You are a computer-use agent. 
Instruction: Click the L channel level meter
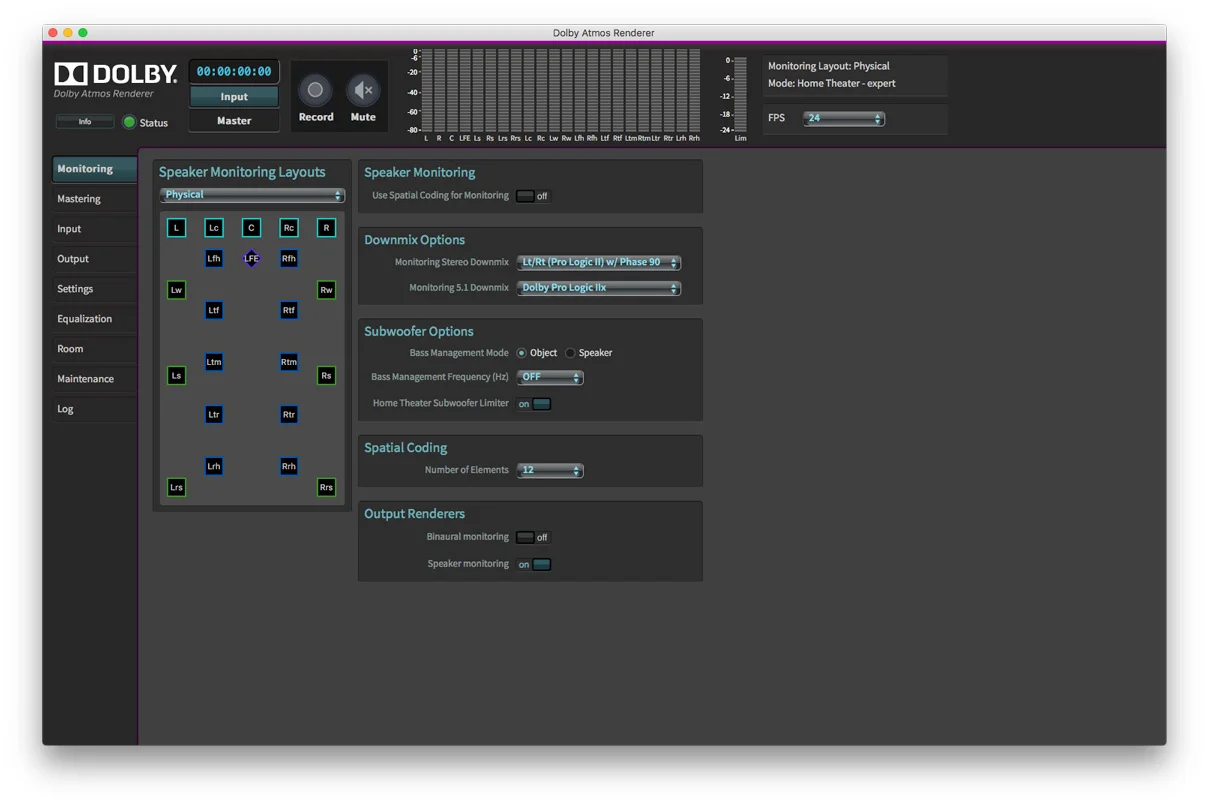426,91
